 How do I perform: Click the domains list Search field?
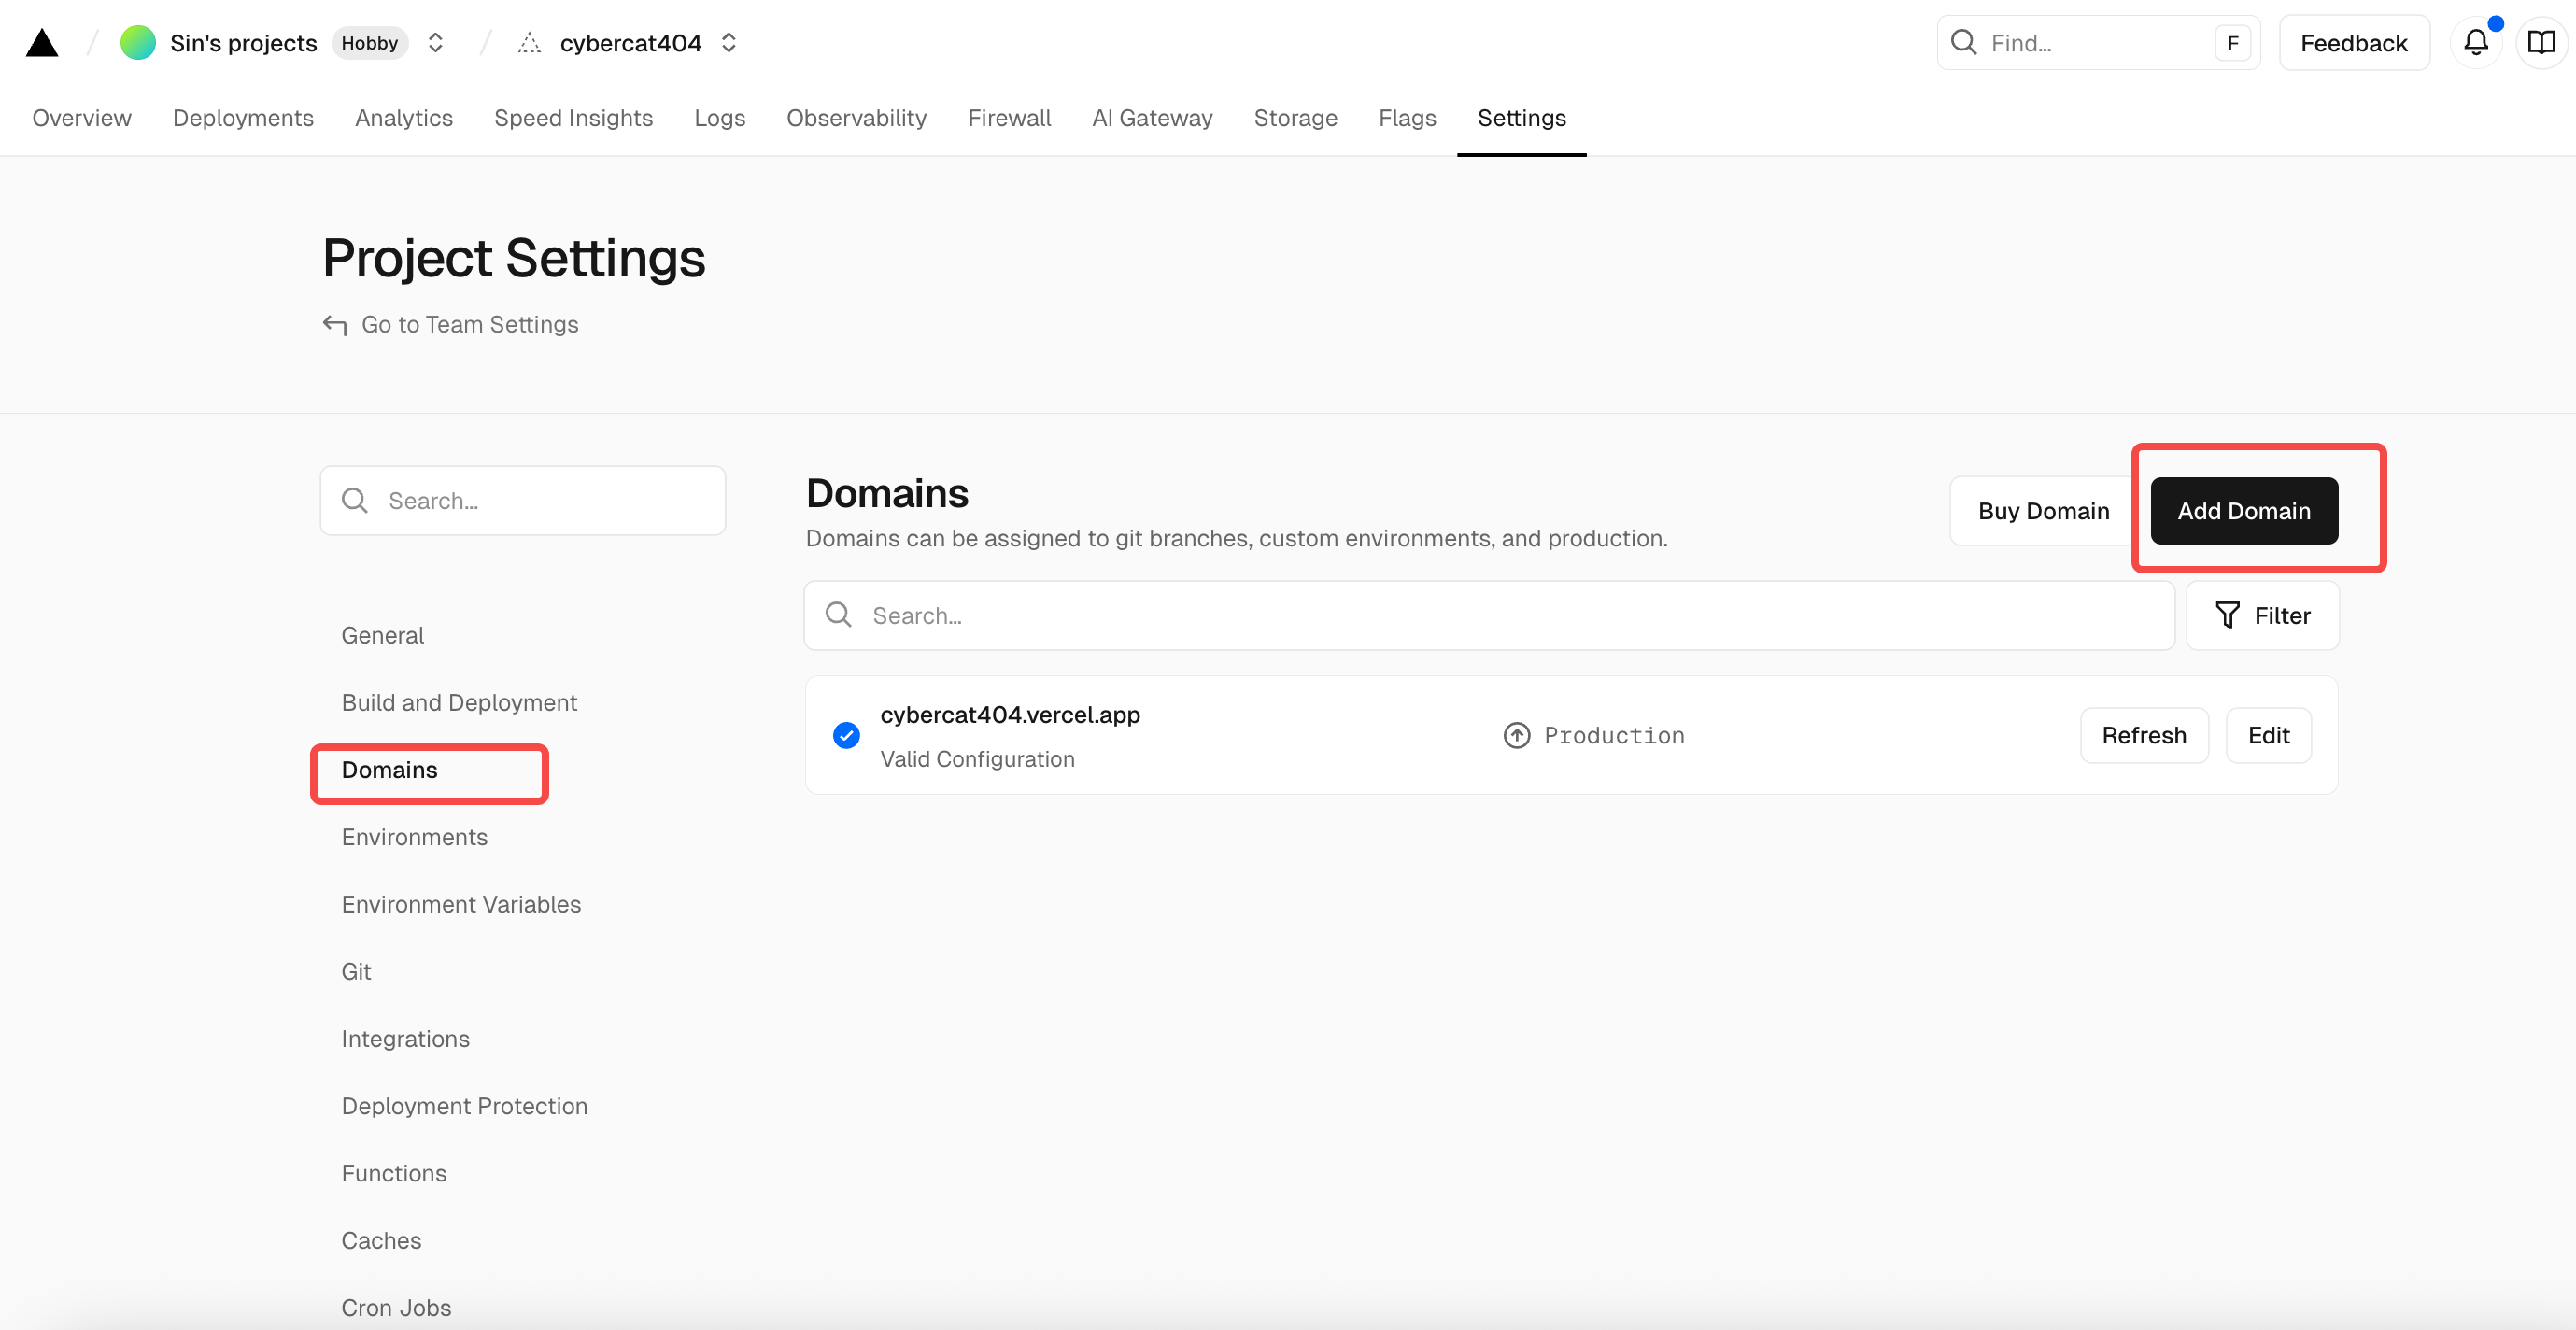[1489, 616]
